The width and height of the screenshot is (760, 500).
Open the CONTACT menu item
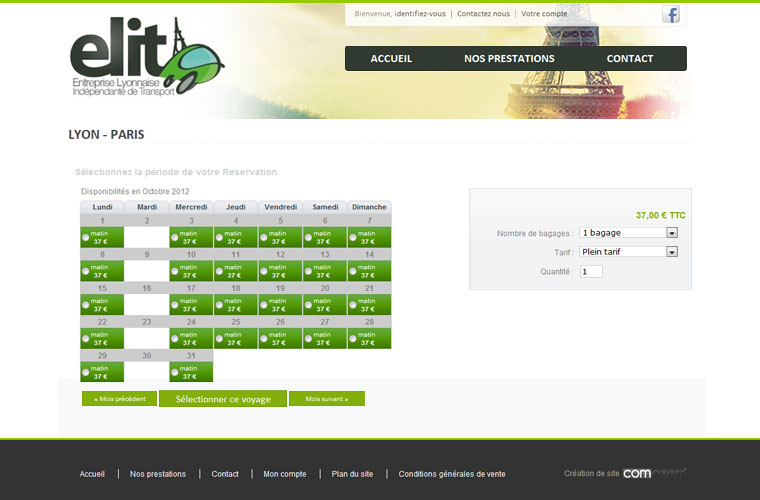630,59
